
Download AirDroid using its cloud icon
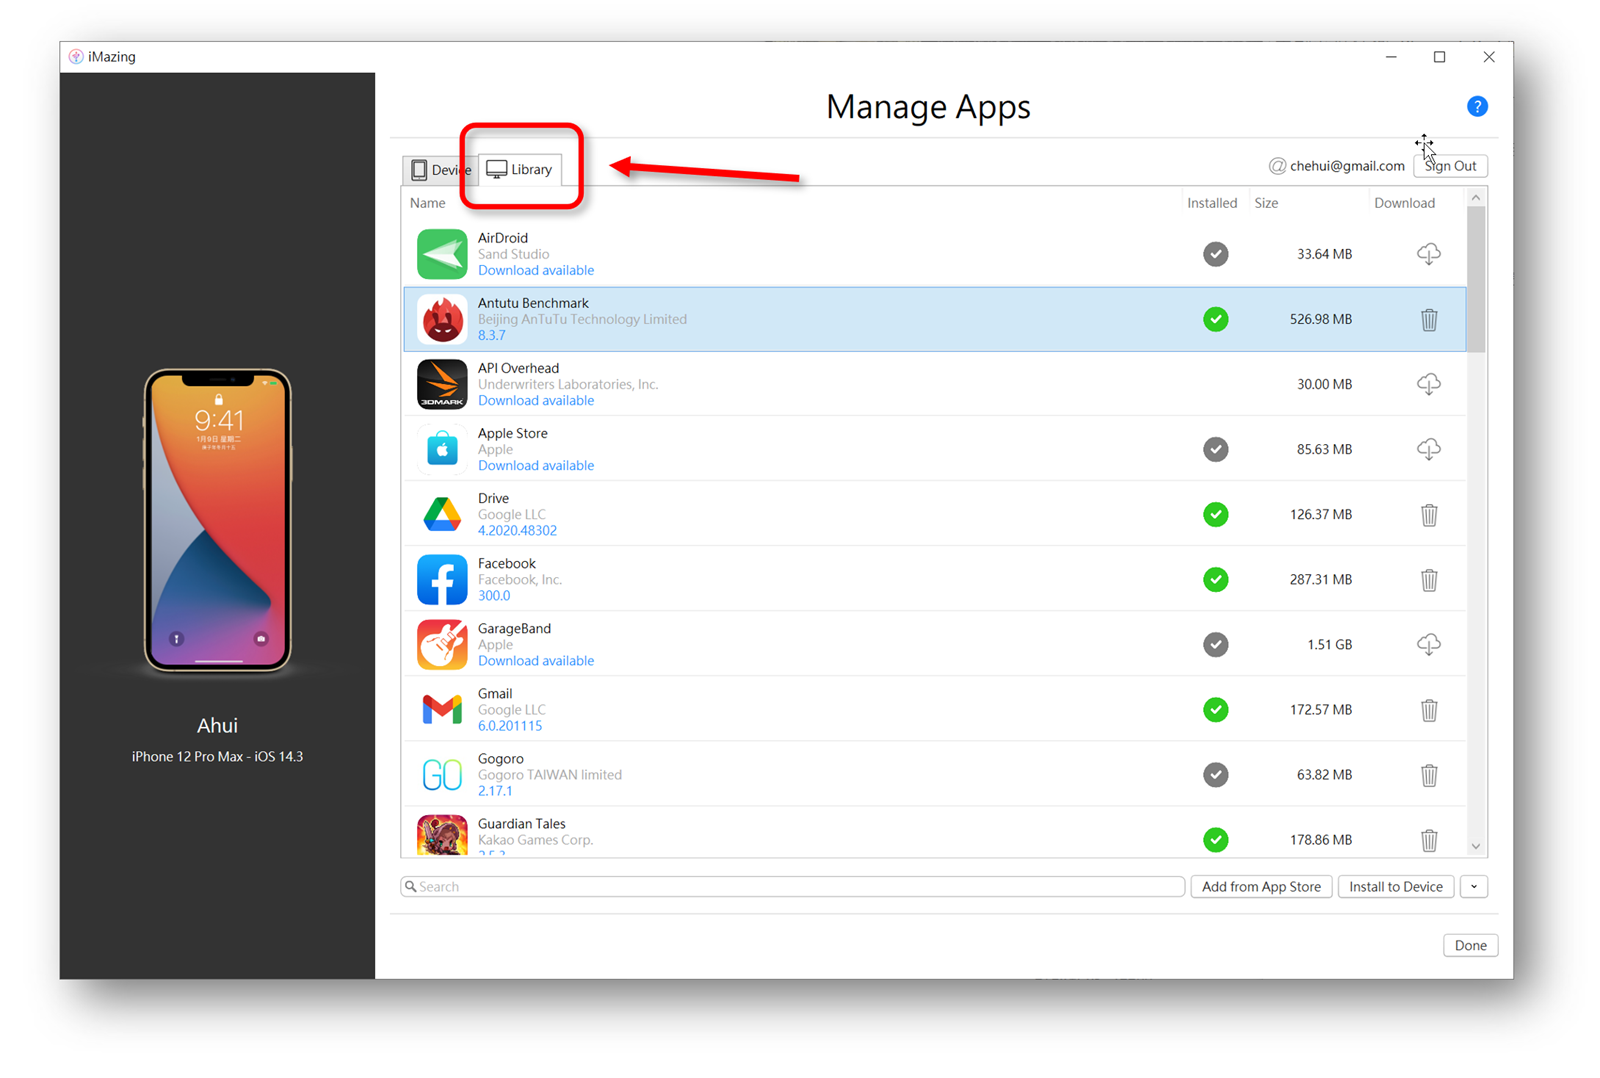click(x=1428, y=254)
